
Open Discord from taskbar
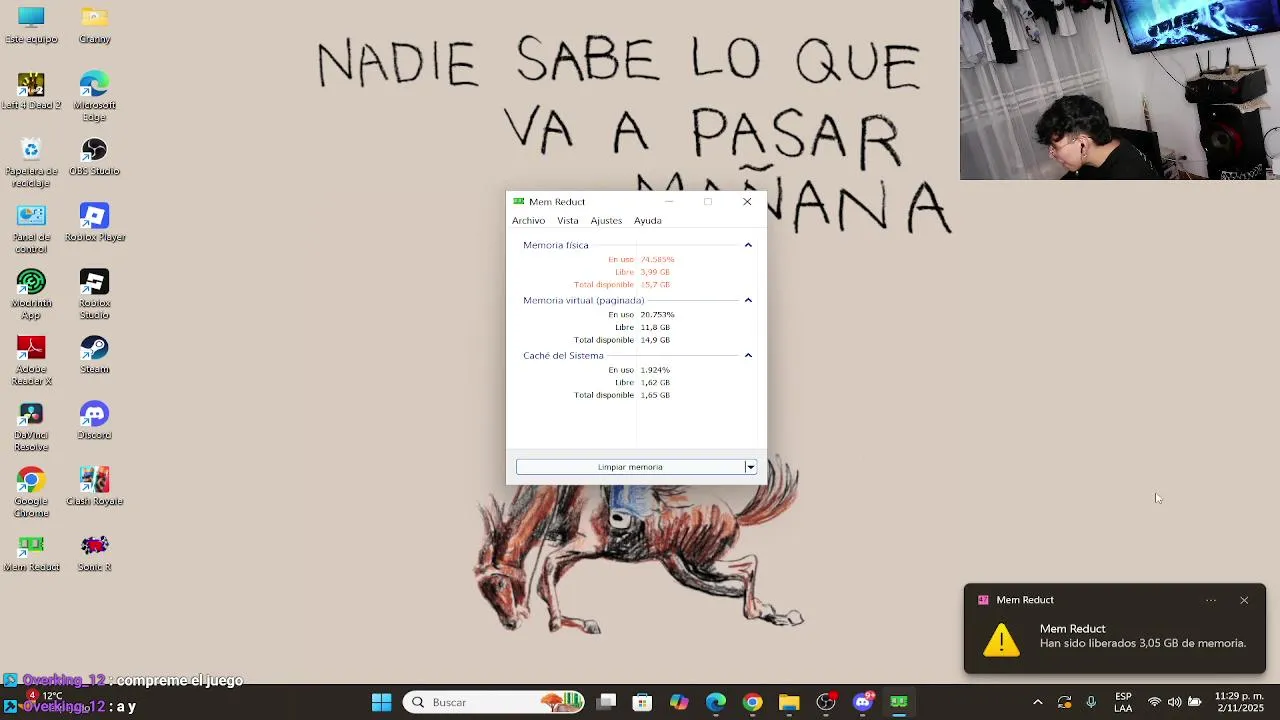[863, 702]
